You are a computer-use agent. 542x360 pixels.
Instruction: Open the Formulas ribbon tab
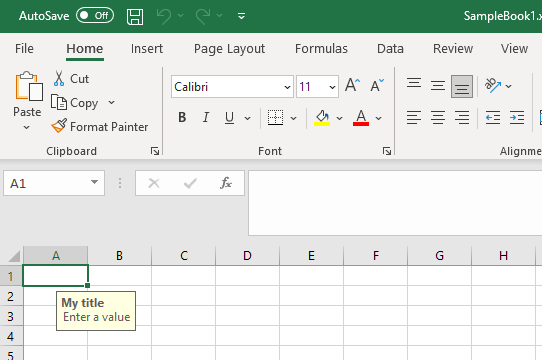pos(321,49)
